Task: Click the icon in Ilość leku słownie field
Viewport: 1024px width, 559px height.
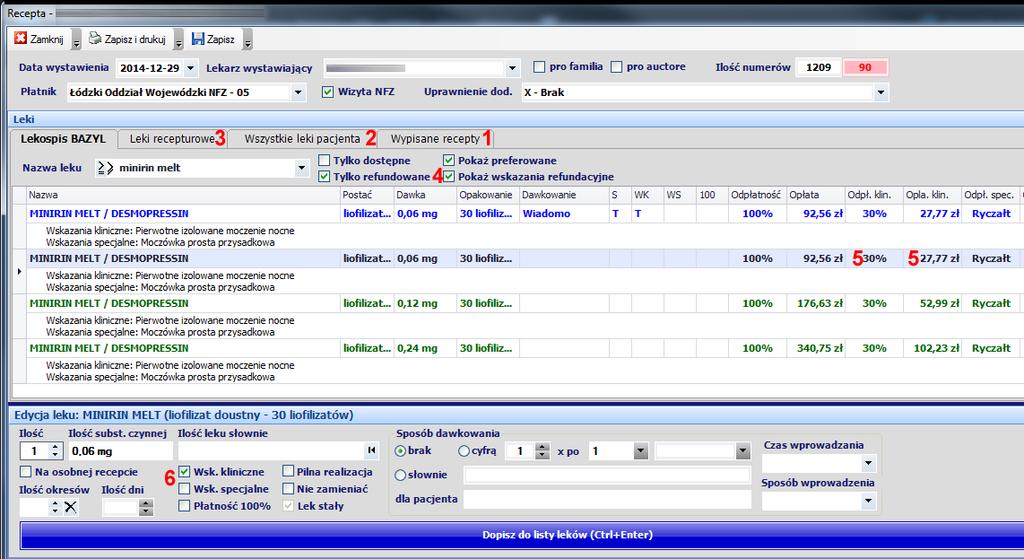Action: coord(371,450)
